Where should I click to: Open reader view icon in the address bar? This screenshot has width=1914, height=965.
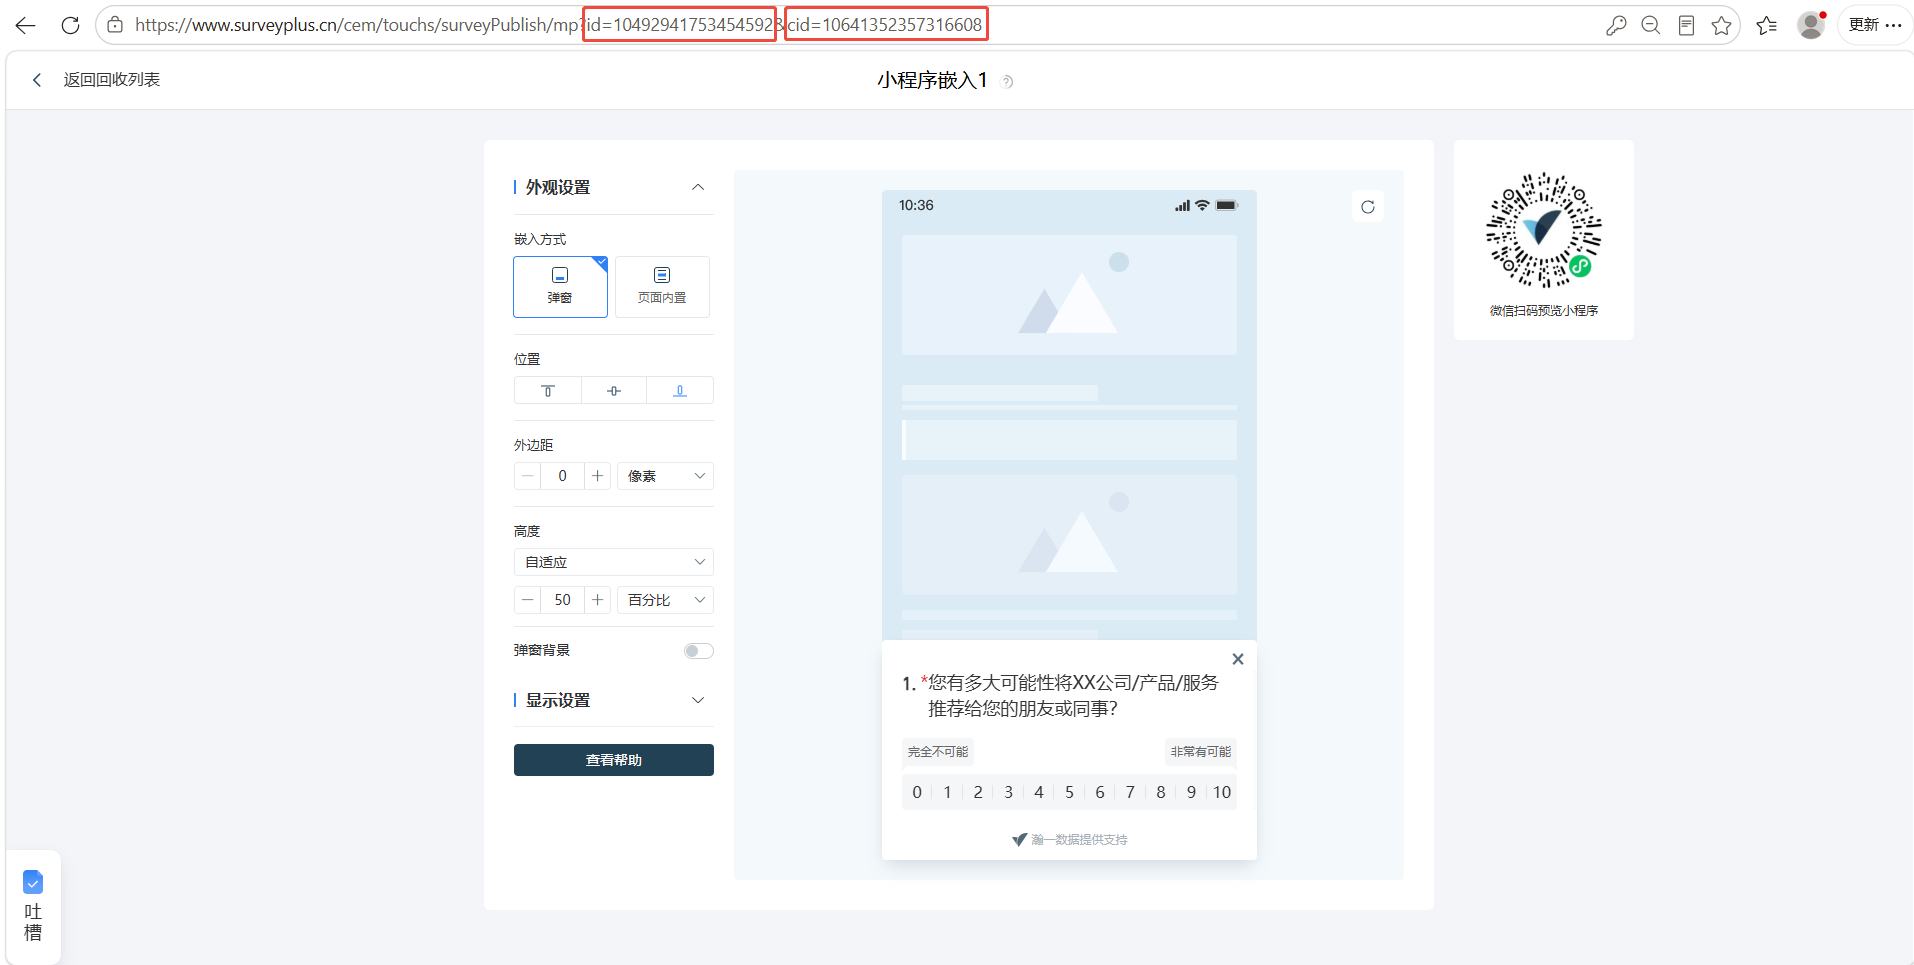pyautogui.click(x=1686, y=26)
